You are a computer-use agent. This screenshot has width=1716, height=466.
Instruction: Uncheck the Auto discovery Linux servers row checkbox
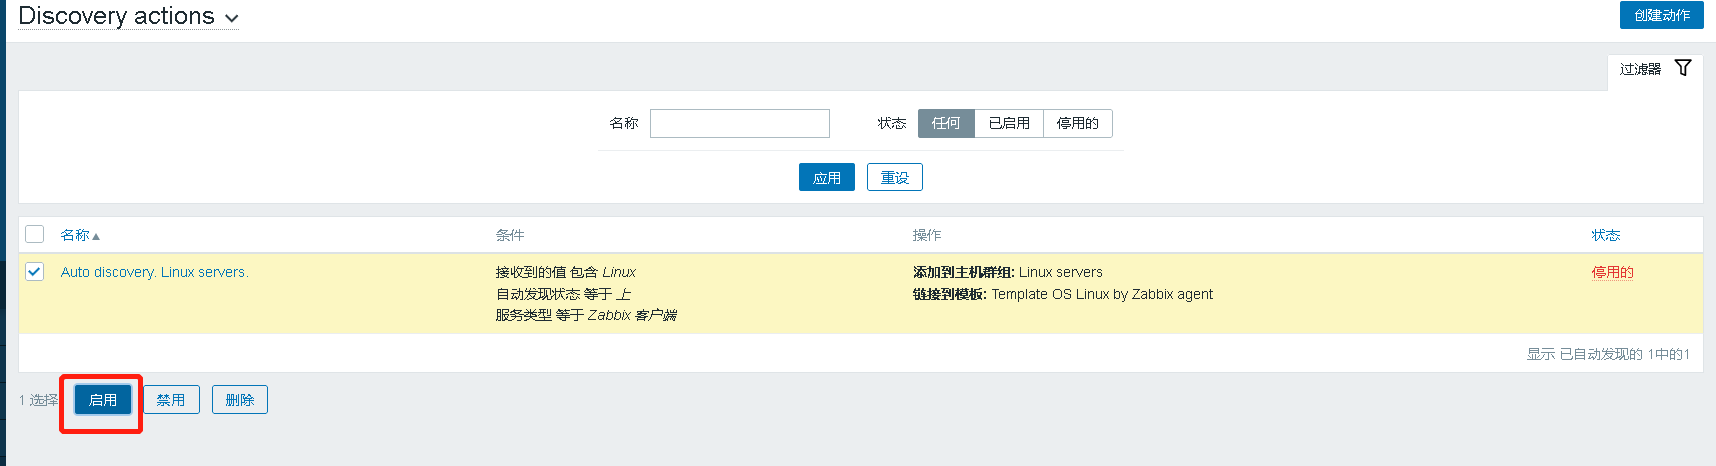coord(35,271)
